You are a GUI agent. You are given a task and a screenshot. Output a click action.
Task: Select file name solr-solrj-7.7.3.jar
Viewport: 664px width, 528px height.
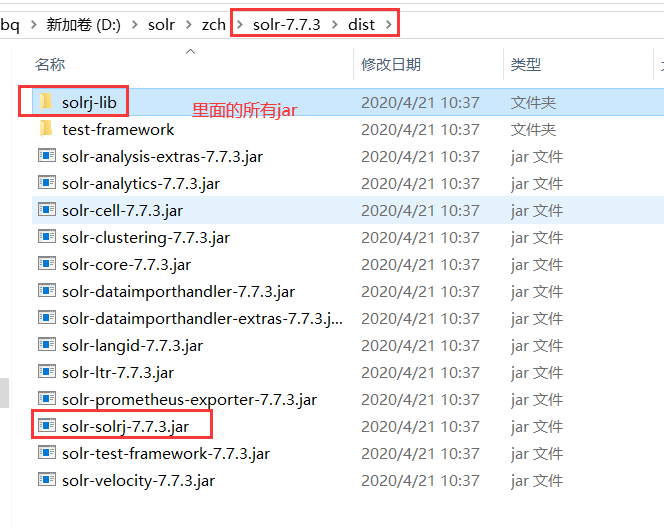(x=125, y=426)
